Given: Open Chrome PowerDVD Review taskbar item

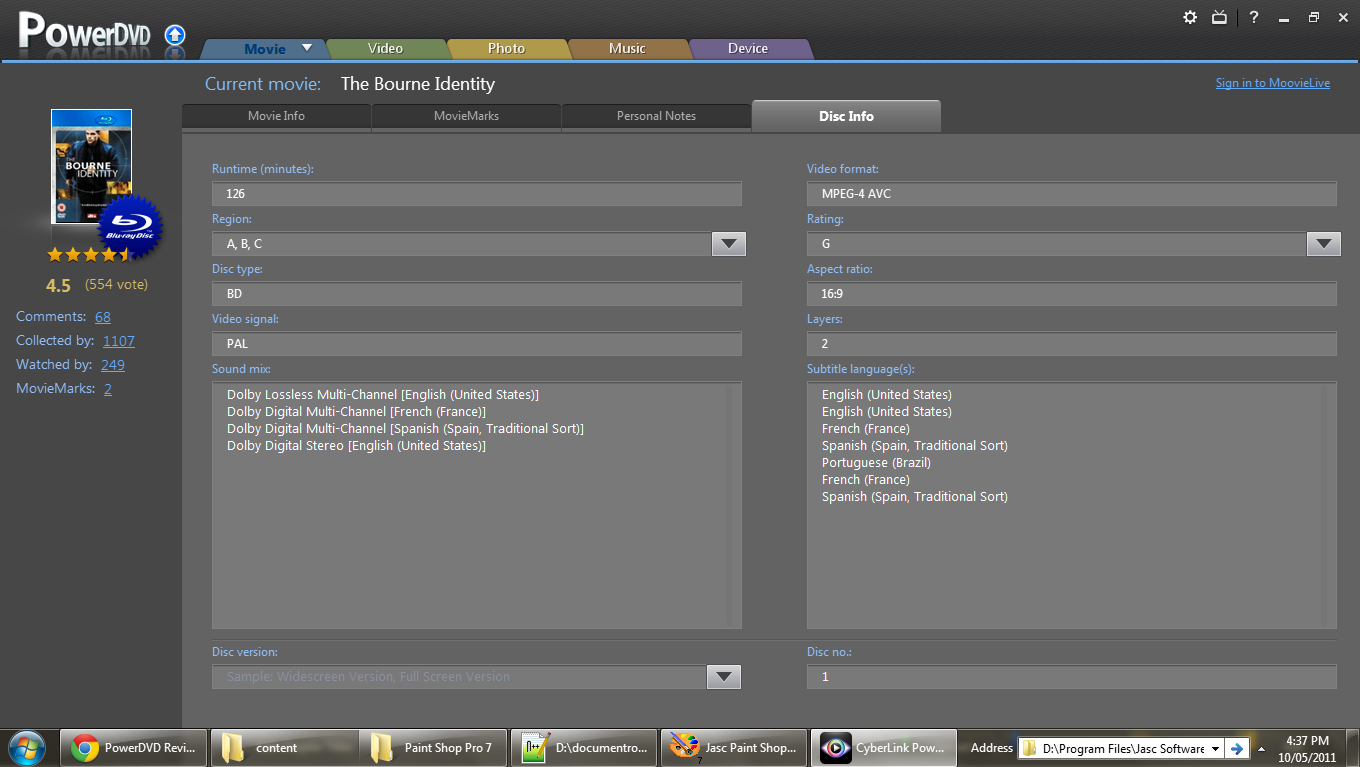Looking at the screenshot, I should tap(134, 748).
